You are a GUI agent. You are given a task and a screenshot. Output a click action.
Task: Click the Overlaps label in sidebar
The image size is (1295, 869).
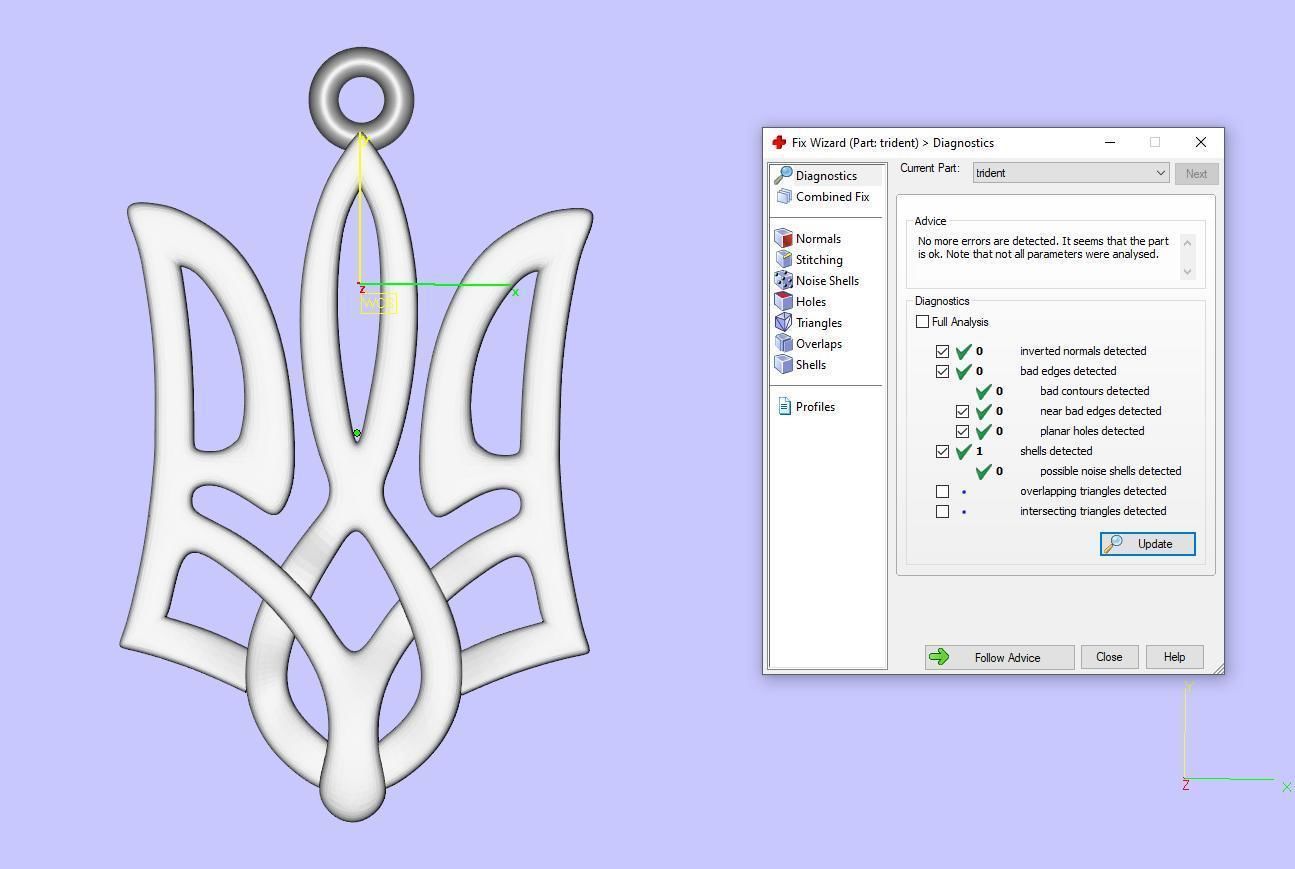[819, 344]
